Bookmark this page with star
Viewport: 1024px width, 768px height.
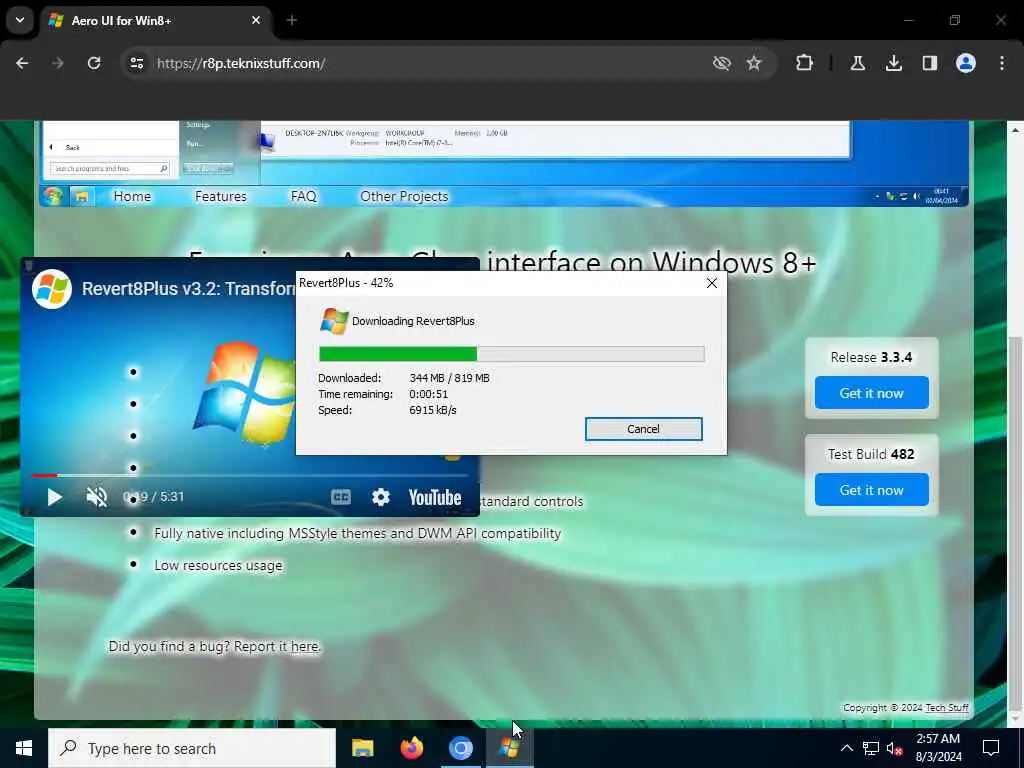pos(754,63)
